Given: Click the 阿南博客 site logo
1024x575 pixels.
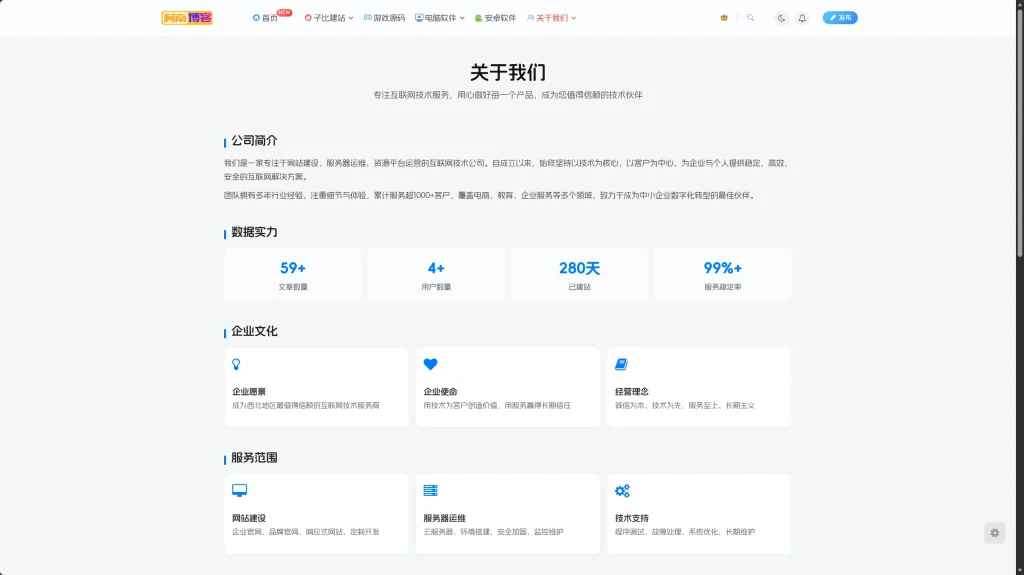Looking at the screenshot, I should pos(187,18).
